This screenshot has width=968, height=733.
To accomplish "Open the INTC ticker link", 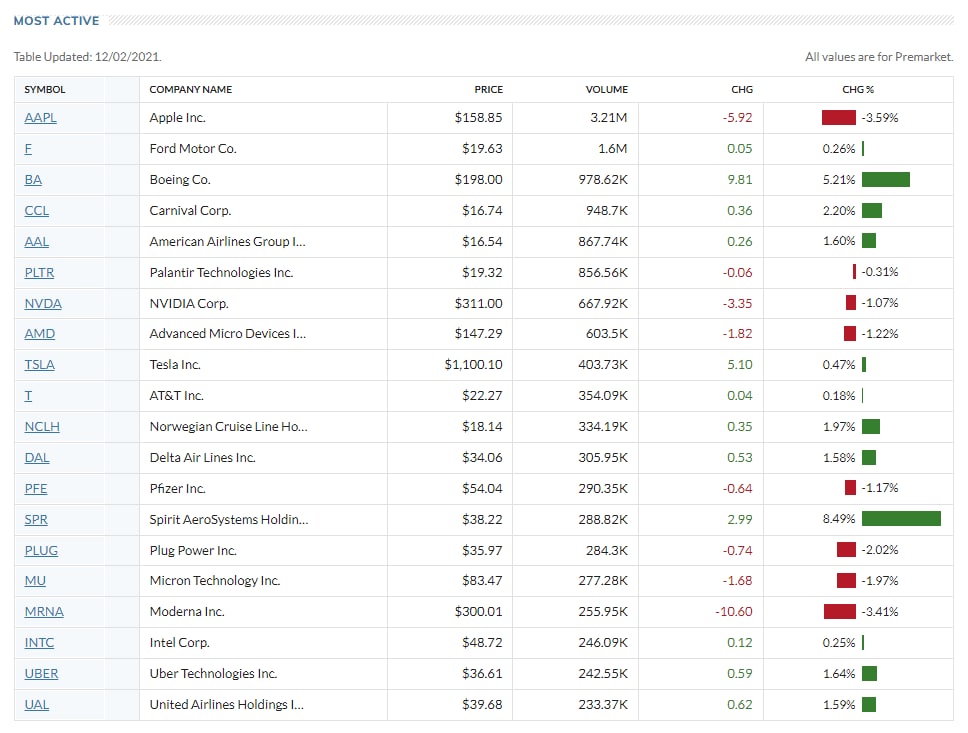I will [39, 642].
